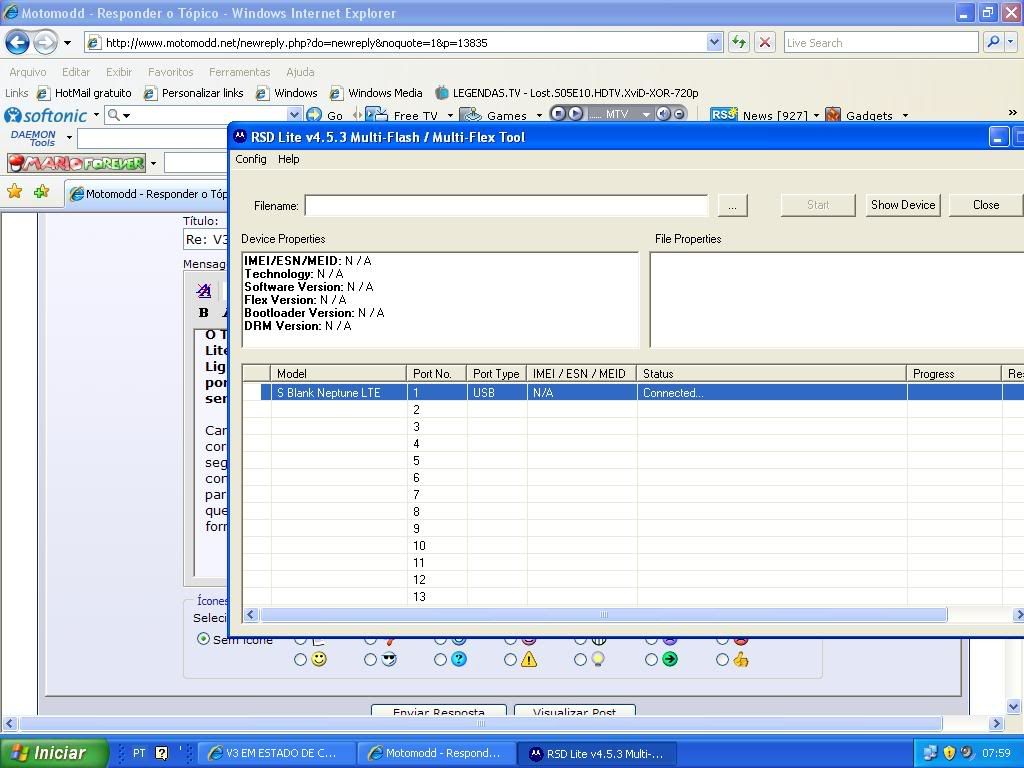The width and height of the screenshot is (1024, 768).
Task: Click the Status column header
Action: pyautogui.click(x=771, y=374)
